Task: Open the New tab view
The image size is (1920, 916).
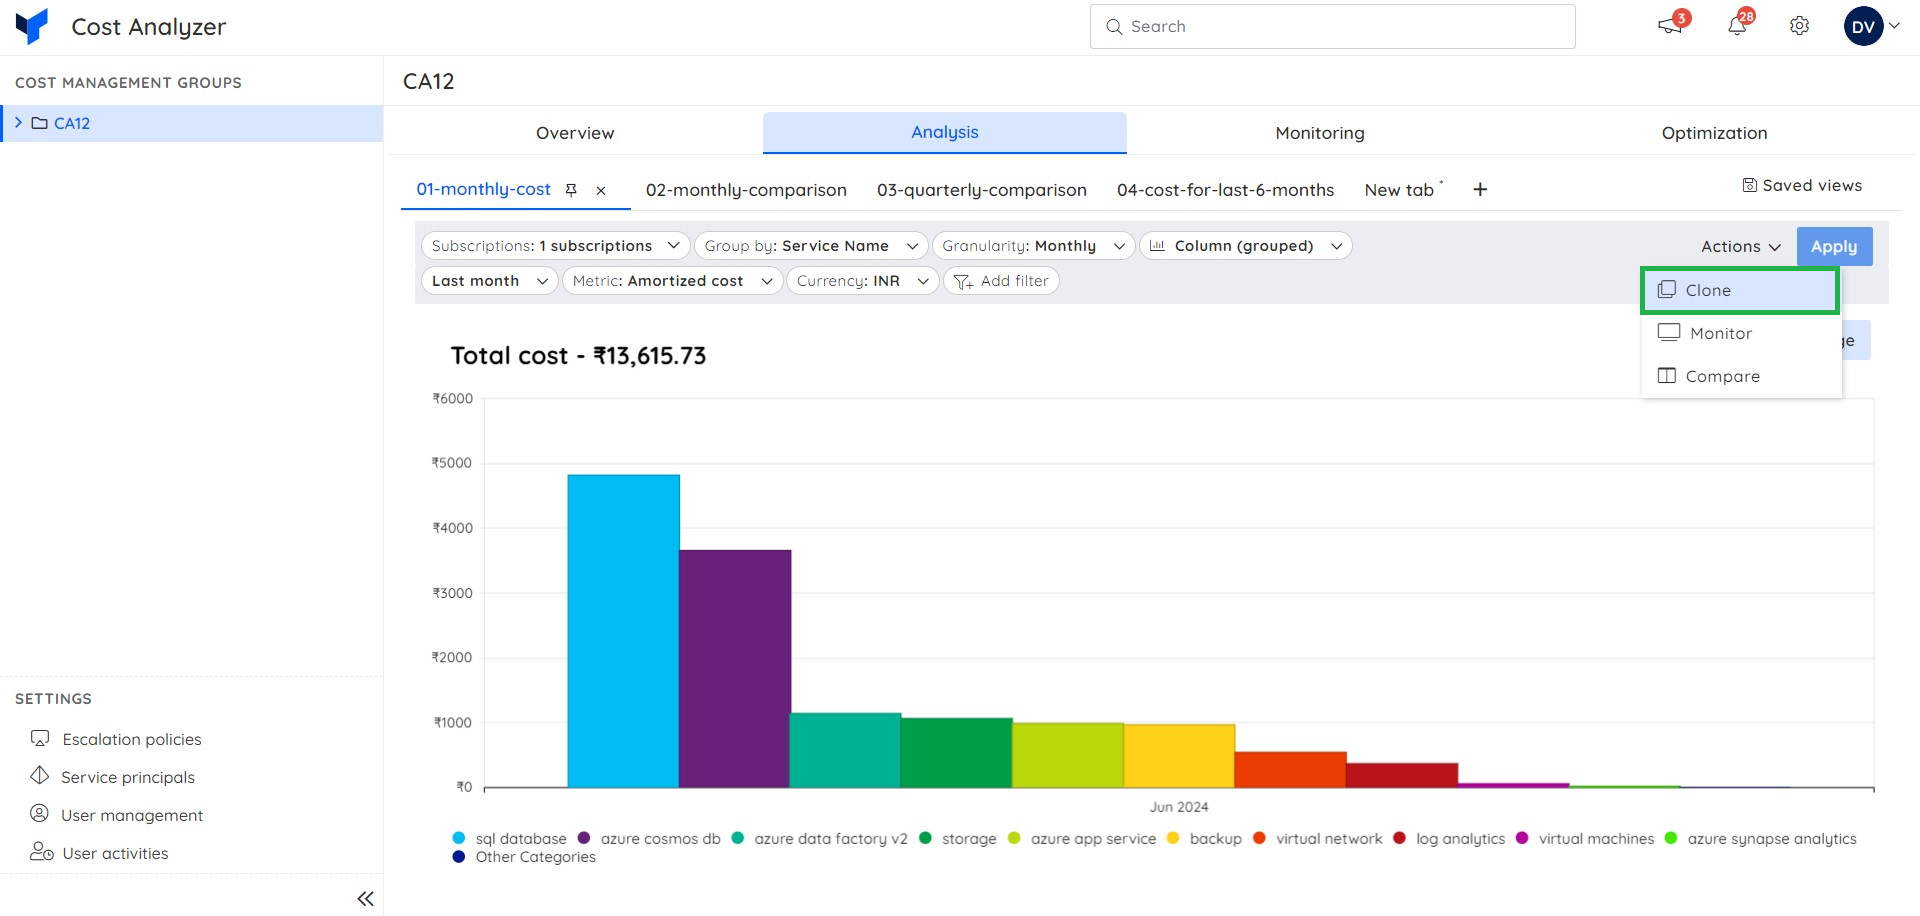Action: click(1399, 190)
